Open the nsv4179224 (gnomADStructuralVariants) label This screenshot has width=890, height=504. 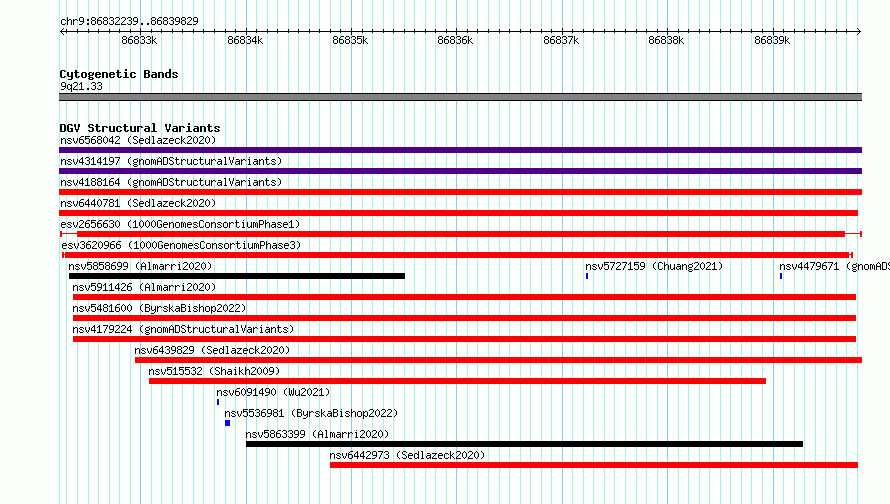pyautogui.click(x=183, y=329)
